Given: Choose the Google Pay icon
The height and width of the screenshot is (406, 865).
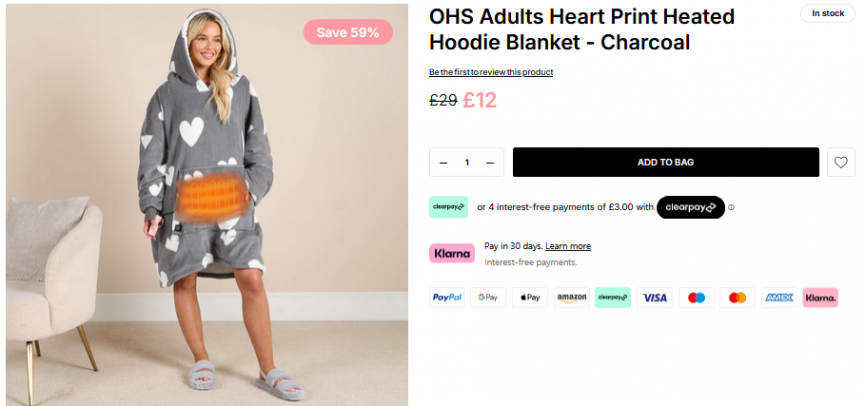Looking at the screenshot, I should pyautogui.click(x=488, y=298).
